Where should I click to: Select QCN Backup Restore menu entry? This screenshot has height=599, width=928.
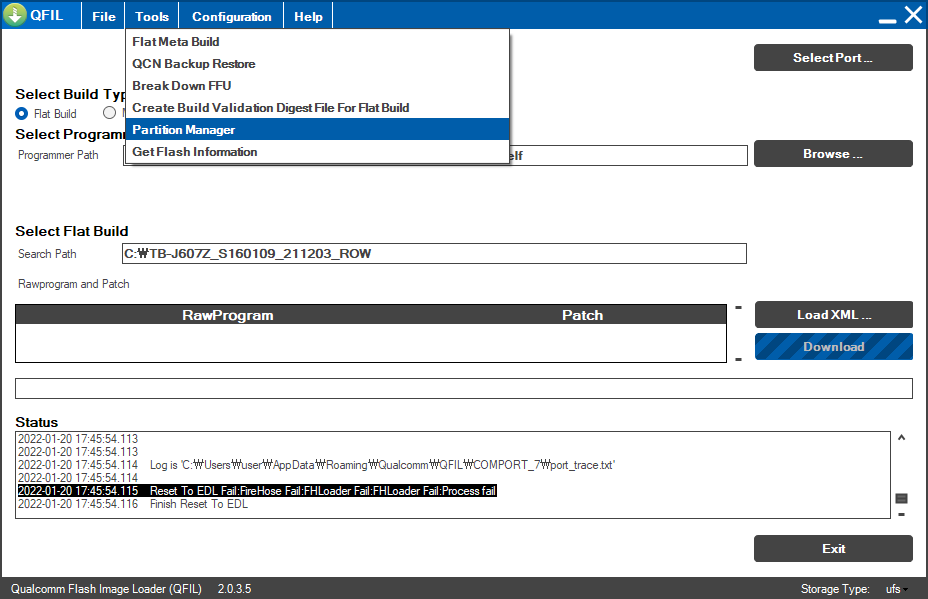pos(317,63)
